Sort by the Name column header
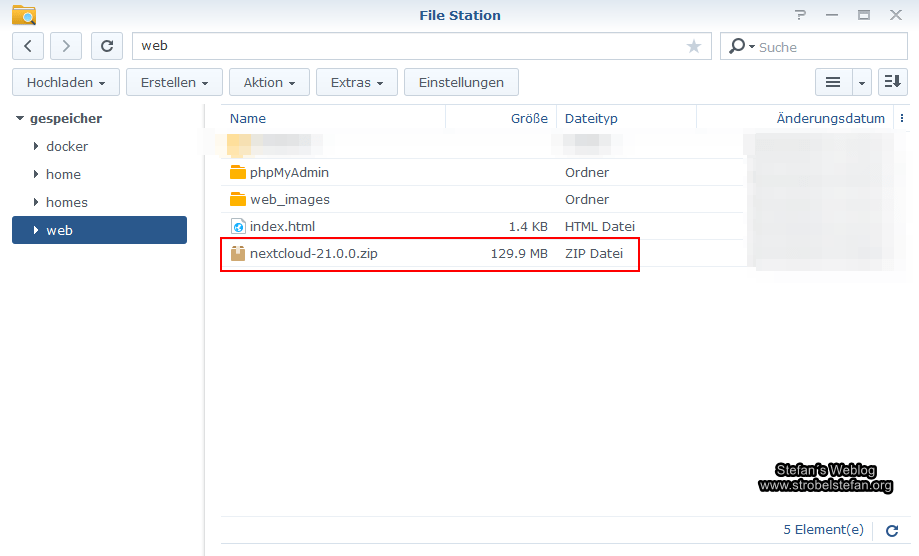Screen dimensions: 919x556 pyautogui.click(x=247, y=118)
